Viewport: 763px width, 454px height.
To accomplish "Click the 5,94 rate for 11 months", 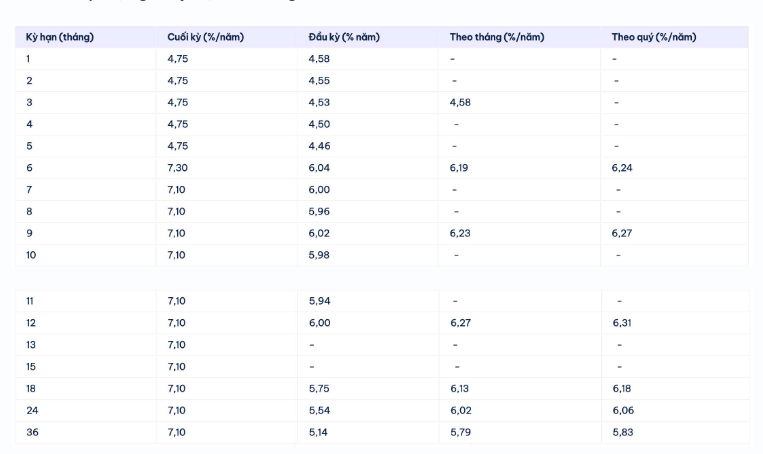I will coord(318,301).
